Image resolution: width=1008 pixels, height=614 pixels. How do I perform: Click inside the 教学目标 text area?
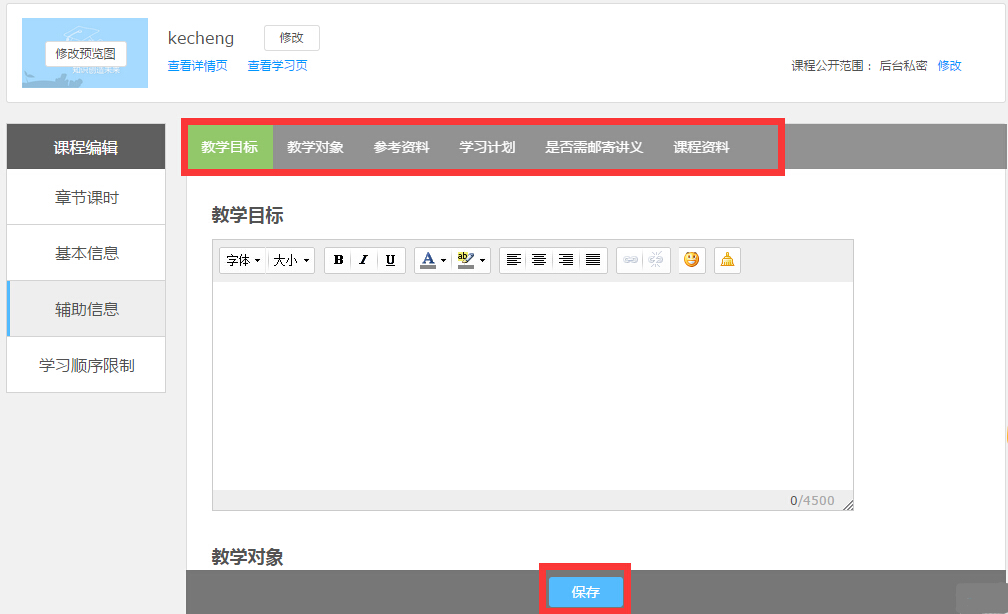click(x=532, y=385)
